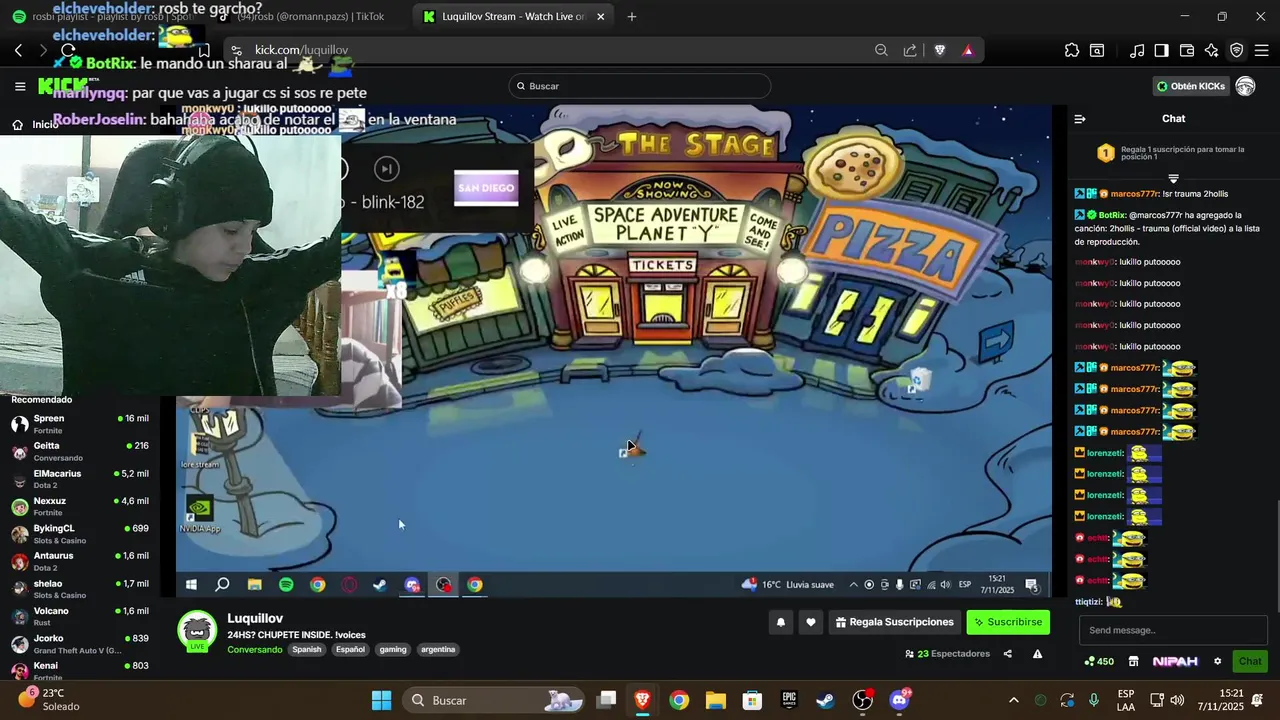Click Regala Suscripciones button
Viewport: 1280px width, 720px height.
pyautogui.click(x=895, y=622)
